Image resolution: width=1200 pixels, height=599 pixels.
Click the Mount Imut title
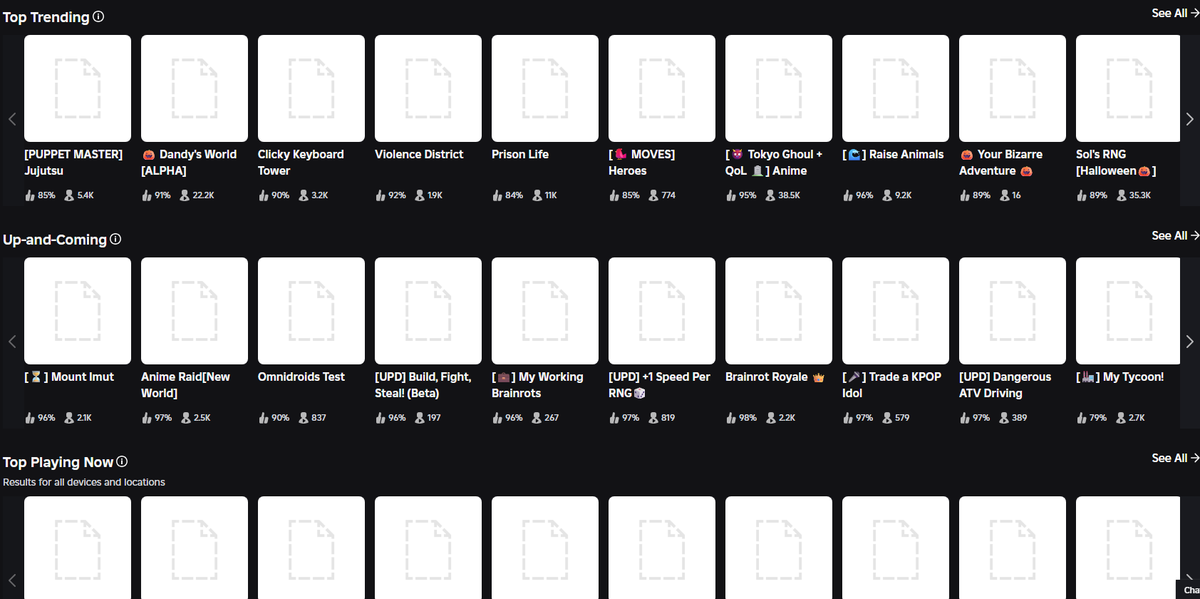(69, 377)
